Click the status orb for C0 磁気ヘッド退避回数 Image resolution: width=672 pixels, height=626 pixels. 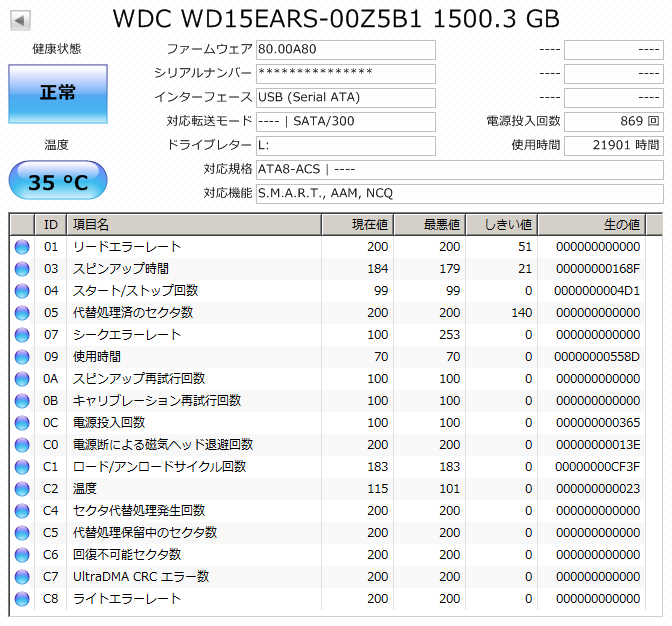coord(22,445)
